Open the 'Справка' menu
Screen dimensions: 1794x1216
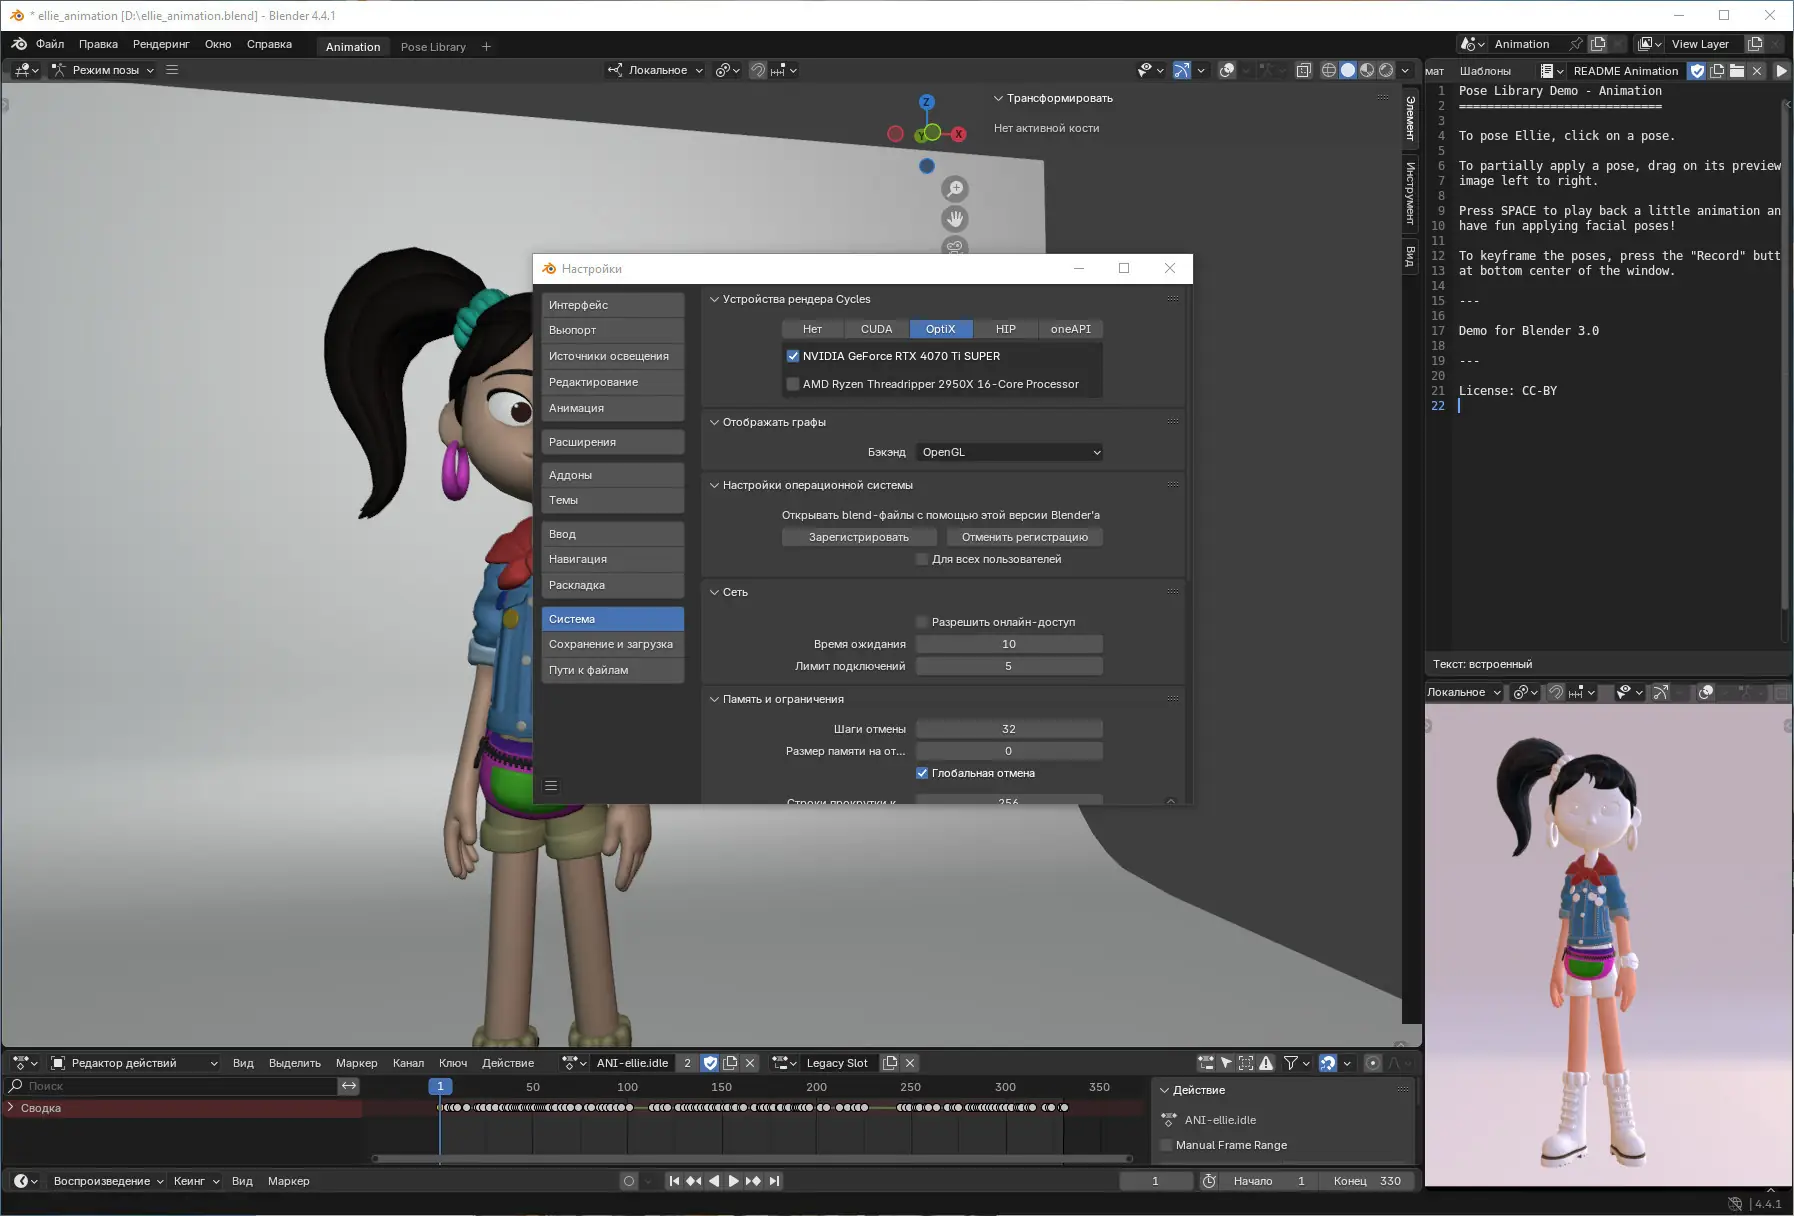(x=269, y=44)
